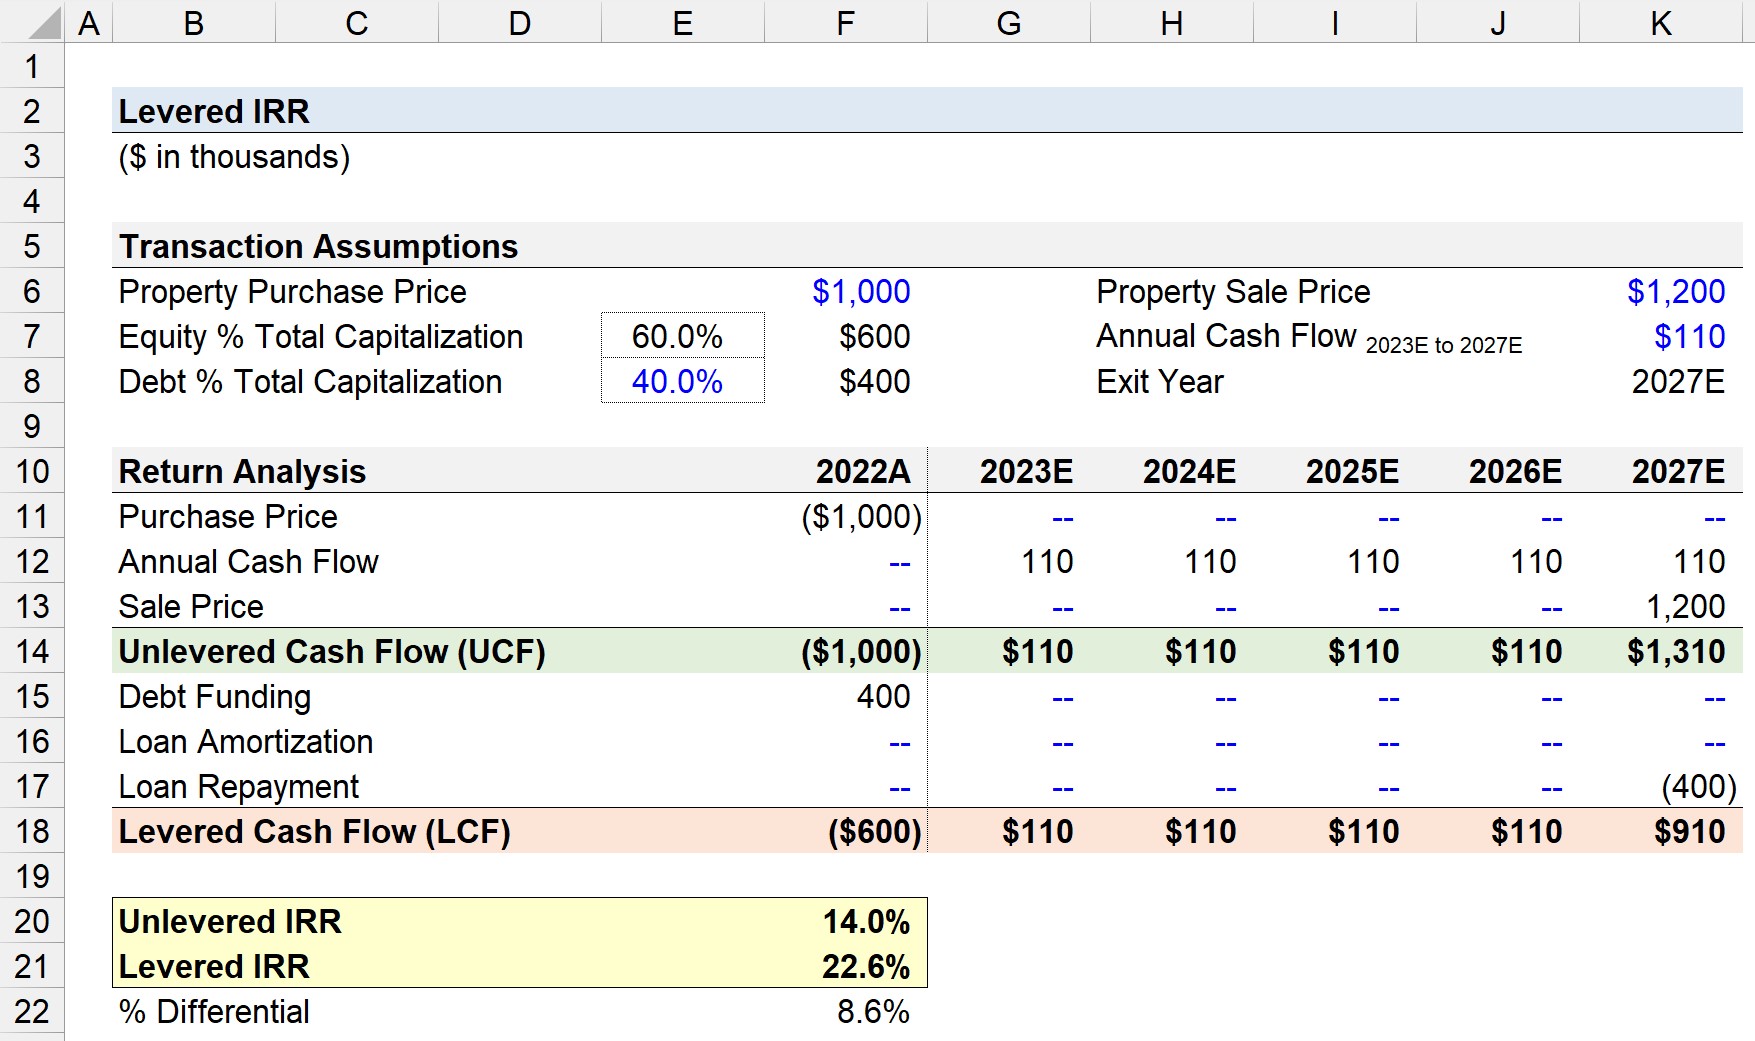This screenshot has height=1041, width=1755.
Task: Select column K header
Action: tap(1661, 21)
